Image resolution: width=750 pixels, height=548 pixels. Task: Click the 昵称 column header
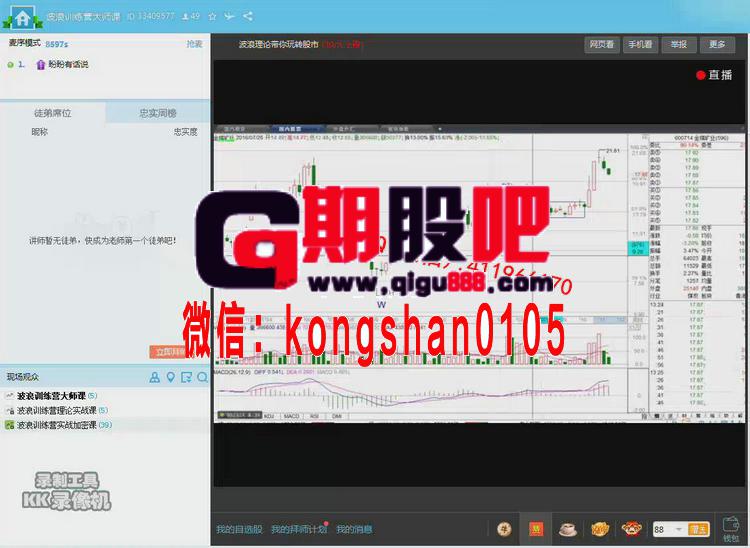coord(40,132)
